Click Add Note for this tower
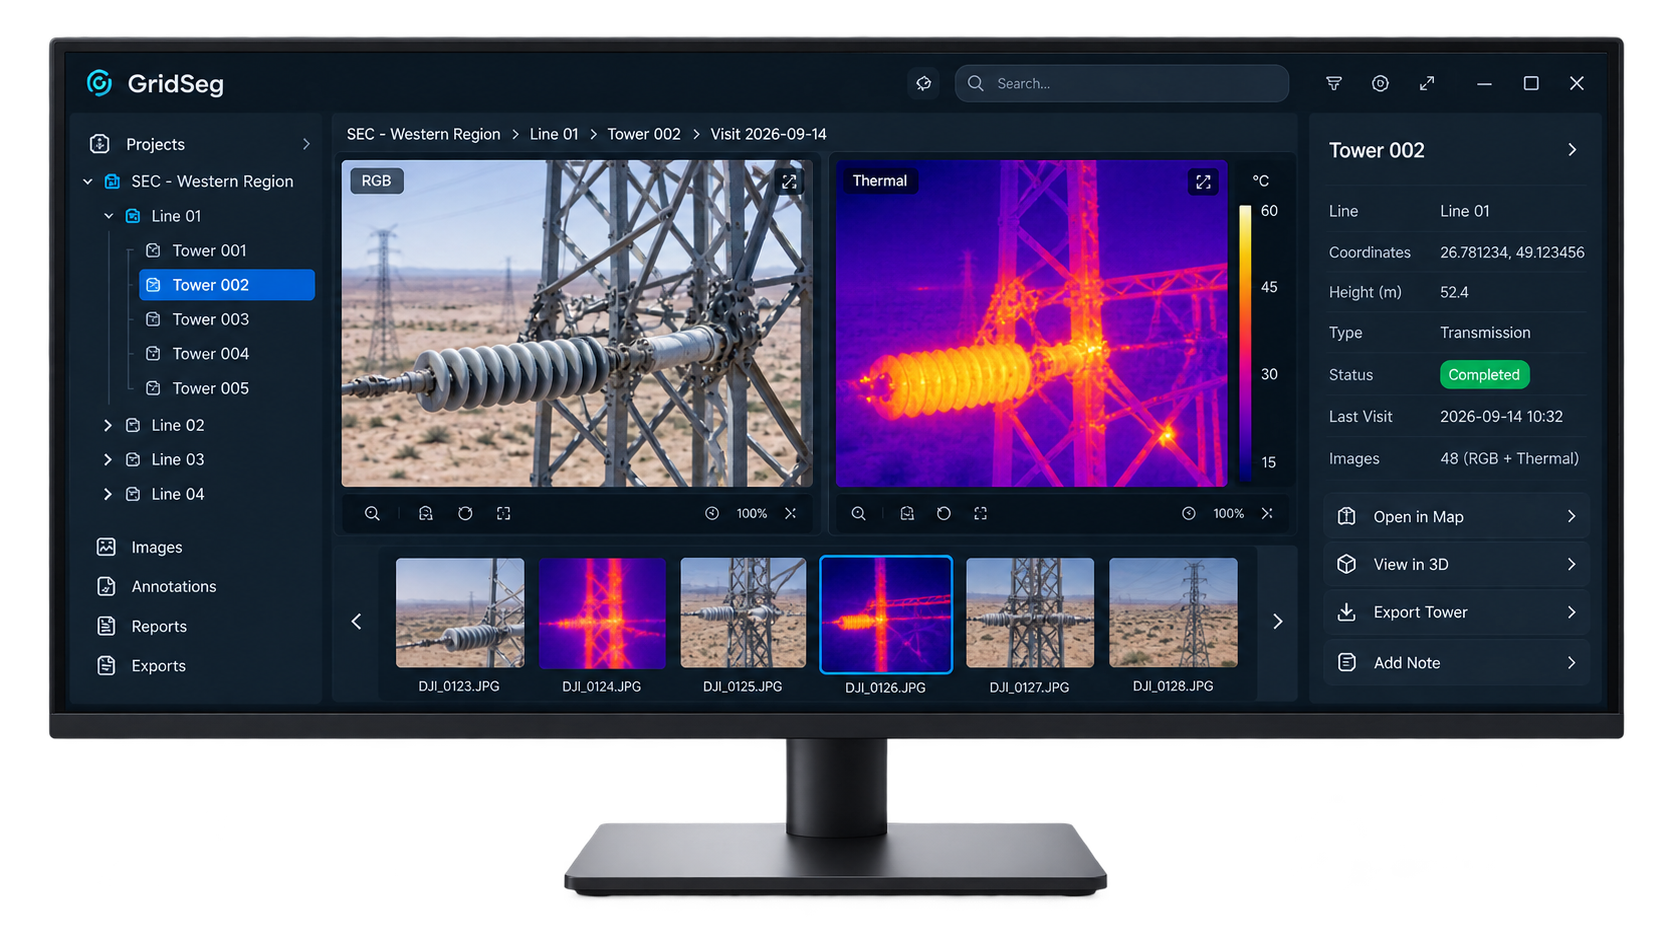Viewport: 1672px width, 941px height. [x=1456, y=663]
